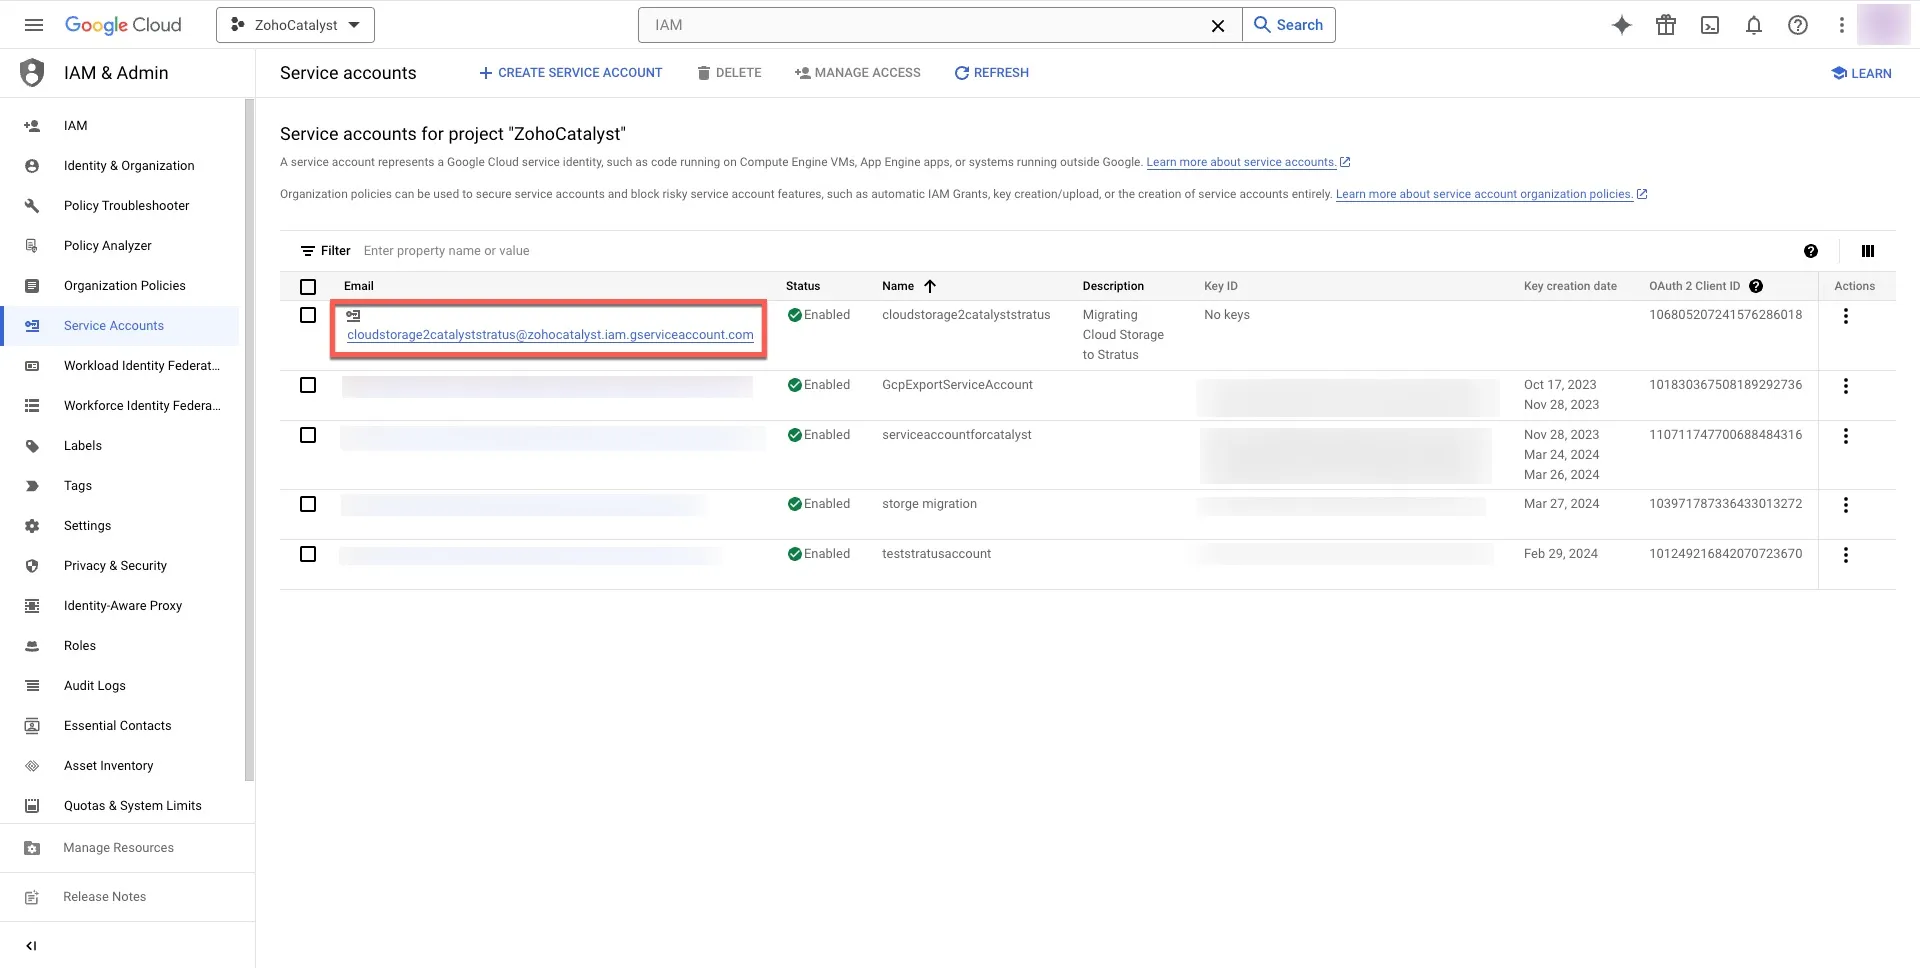Open actions menu for GcpExportServiceAccount row
The width and height of the screenshot is (1920, 968).
click(1845, 386)
